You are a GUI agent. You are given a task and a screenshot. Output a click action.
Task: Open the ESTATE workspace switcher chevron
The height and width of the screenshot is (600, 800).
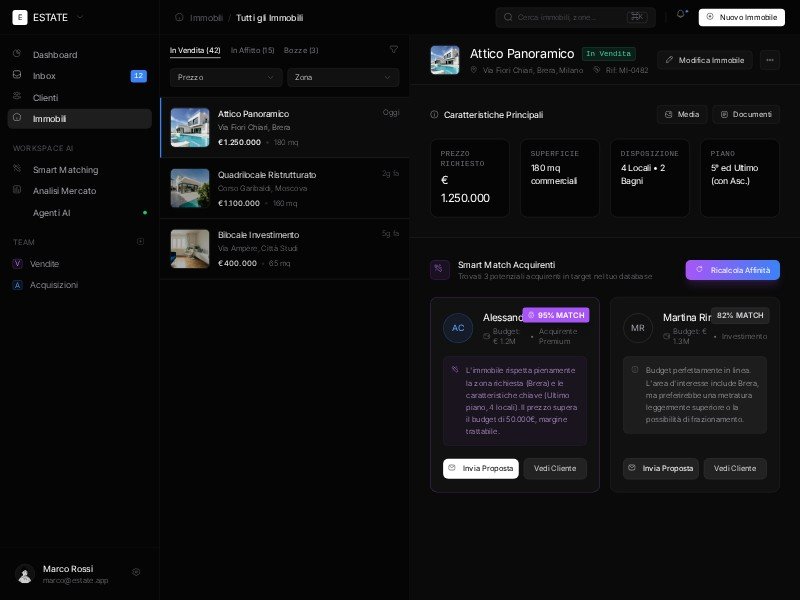tap(80, 17)
